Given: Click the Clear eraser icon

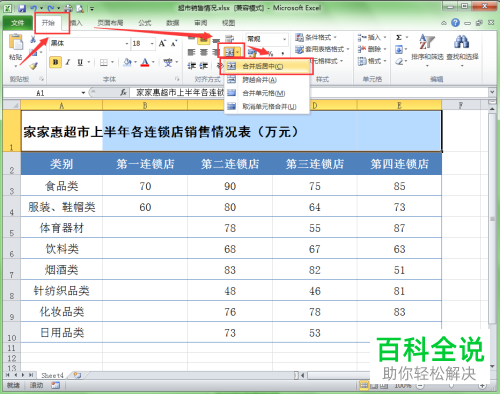Looking at the screenshot, I should tap(399, 62).
